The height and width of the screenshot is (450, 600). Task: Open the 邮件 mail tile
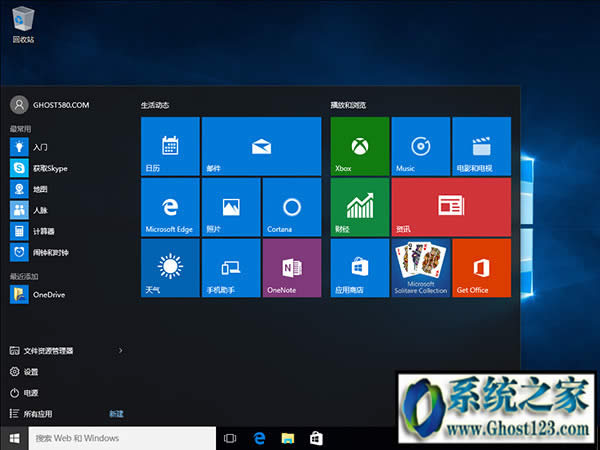[x=261, y=146]
